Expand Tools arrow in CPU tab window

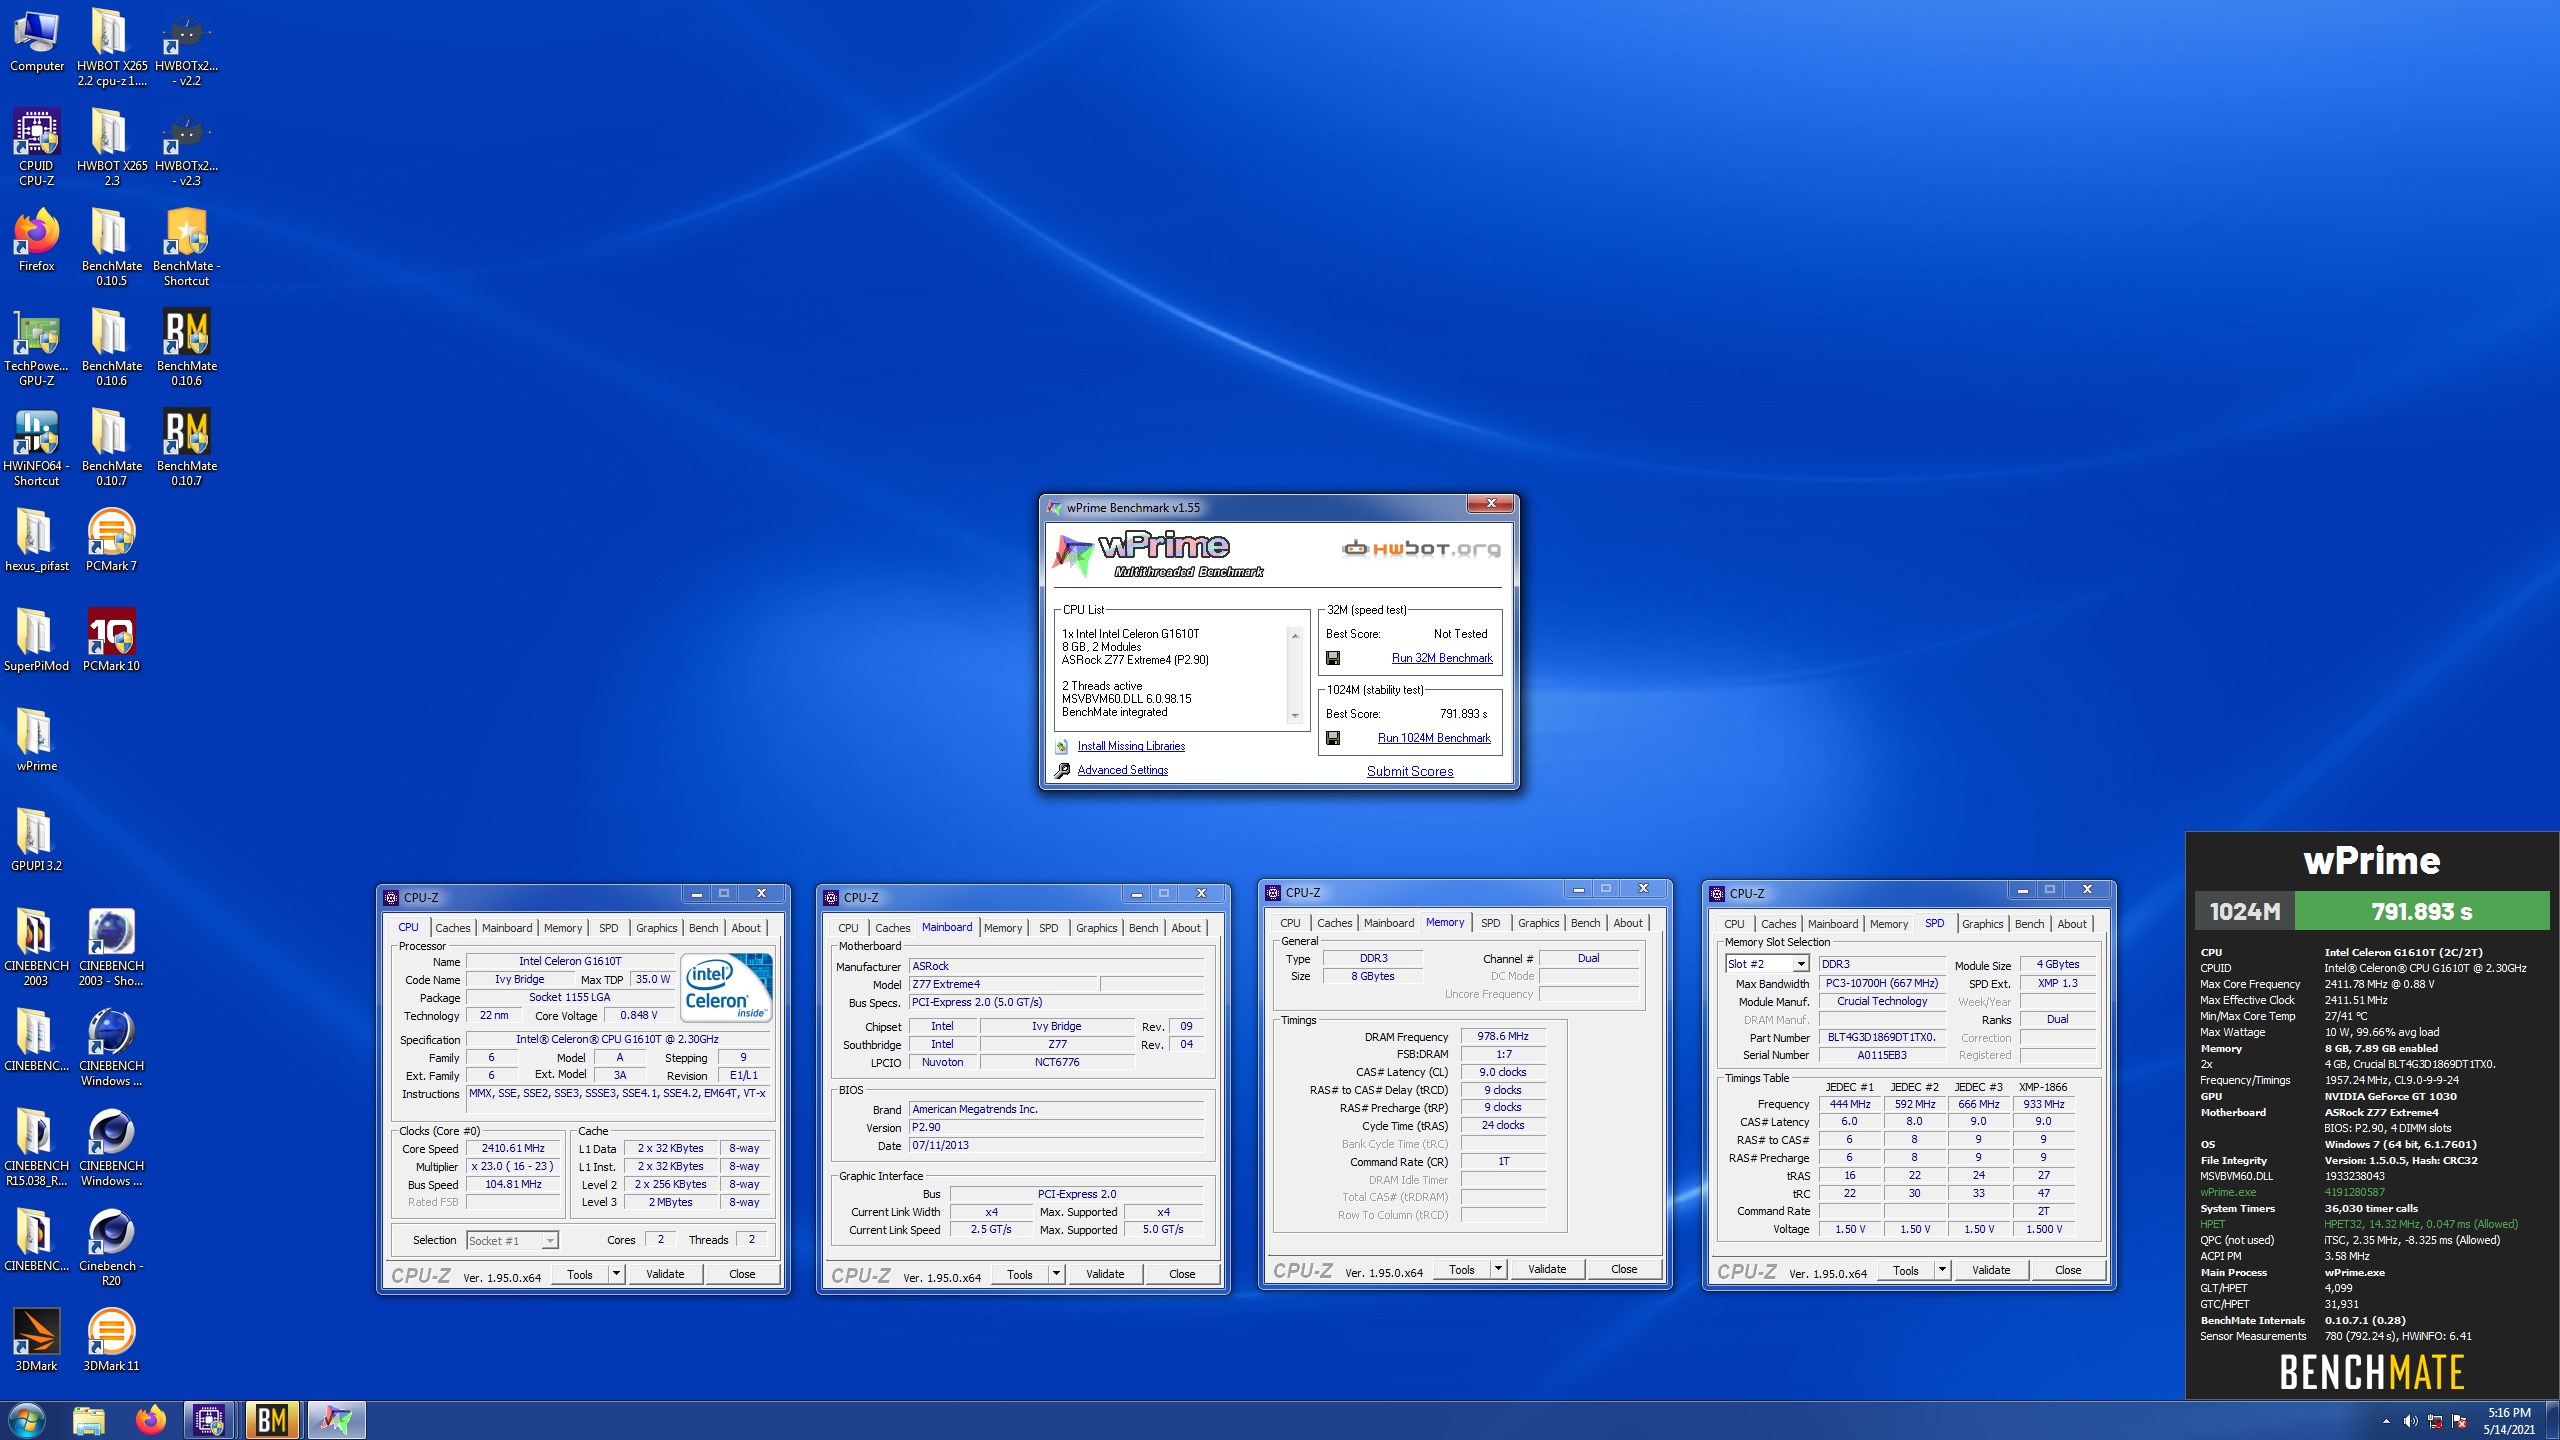[617, 1274]
